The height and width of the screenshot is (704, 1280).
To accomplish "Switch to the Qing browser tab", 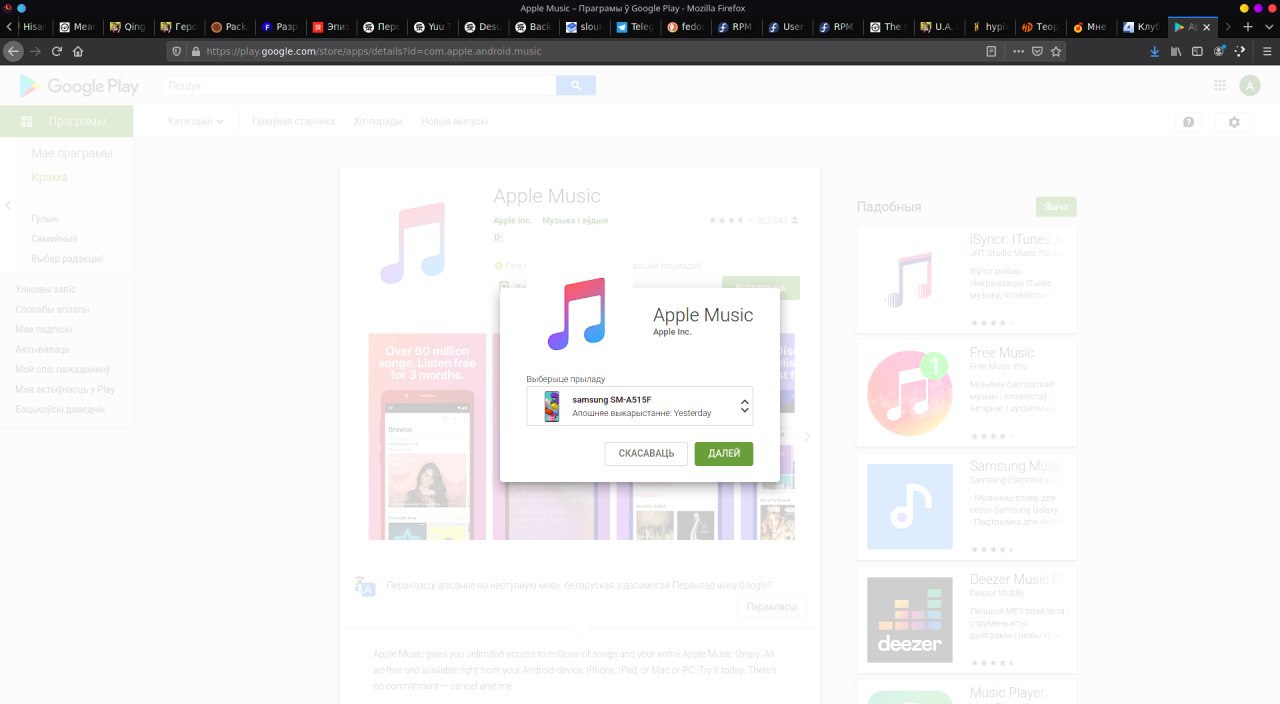I will click(x=128, y=27).
